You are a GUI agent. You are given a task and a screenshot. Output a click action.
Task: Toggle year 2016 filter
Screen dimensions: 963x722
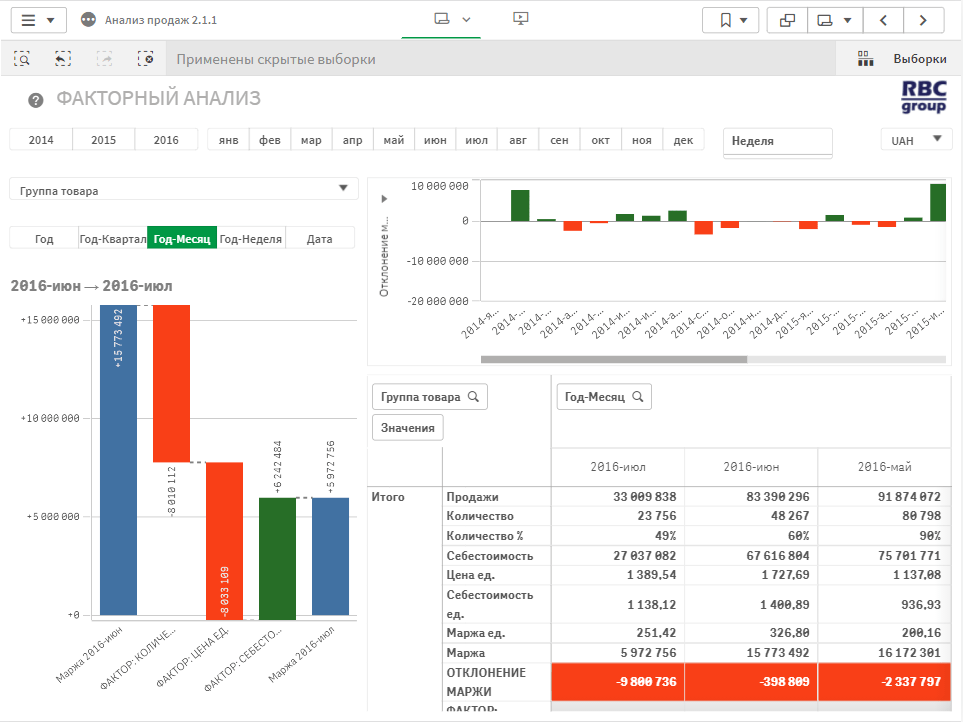pyautogui.click(x=166, y=140)
